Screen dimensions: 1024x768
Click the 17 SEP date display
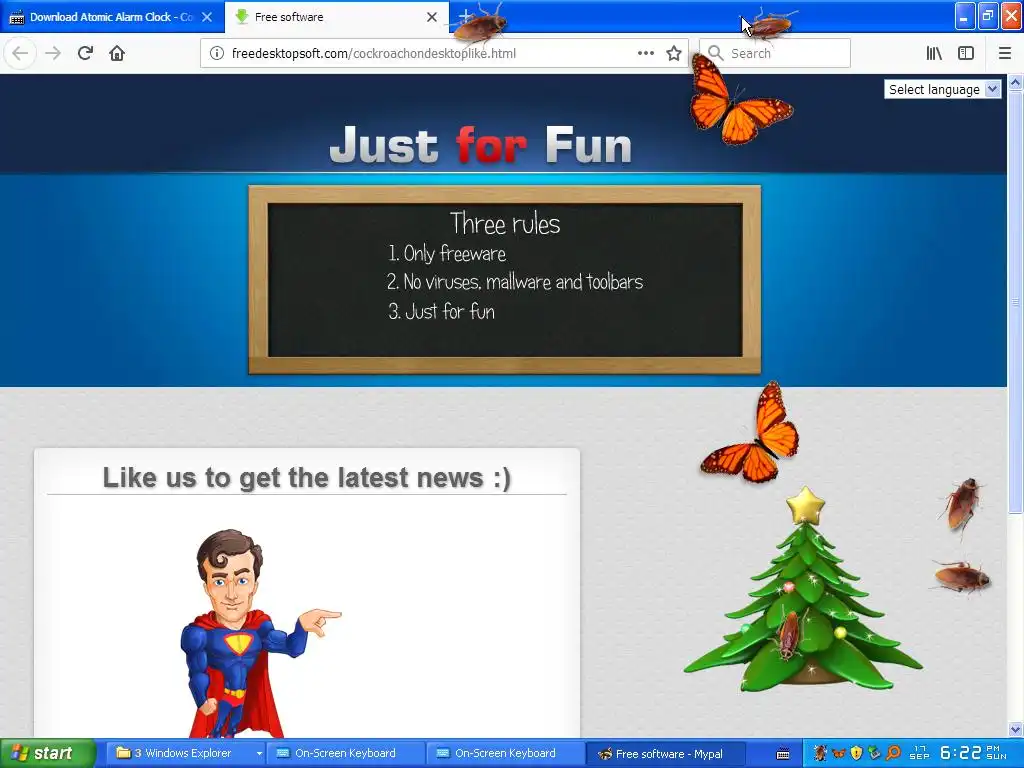point(920,753)
